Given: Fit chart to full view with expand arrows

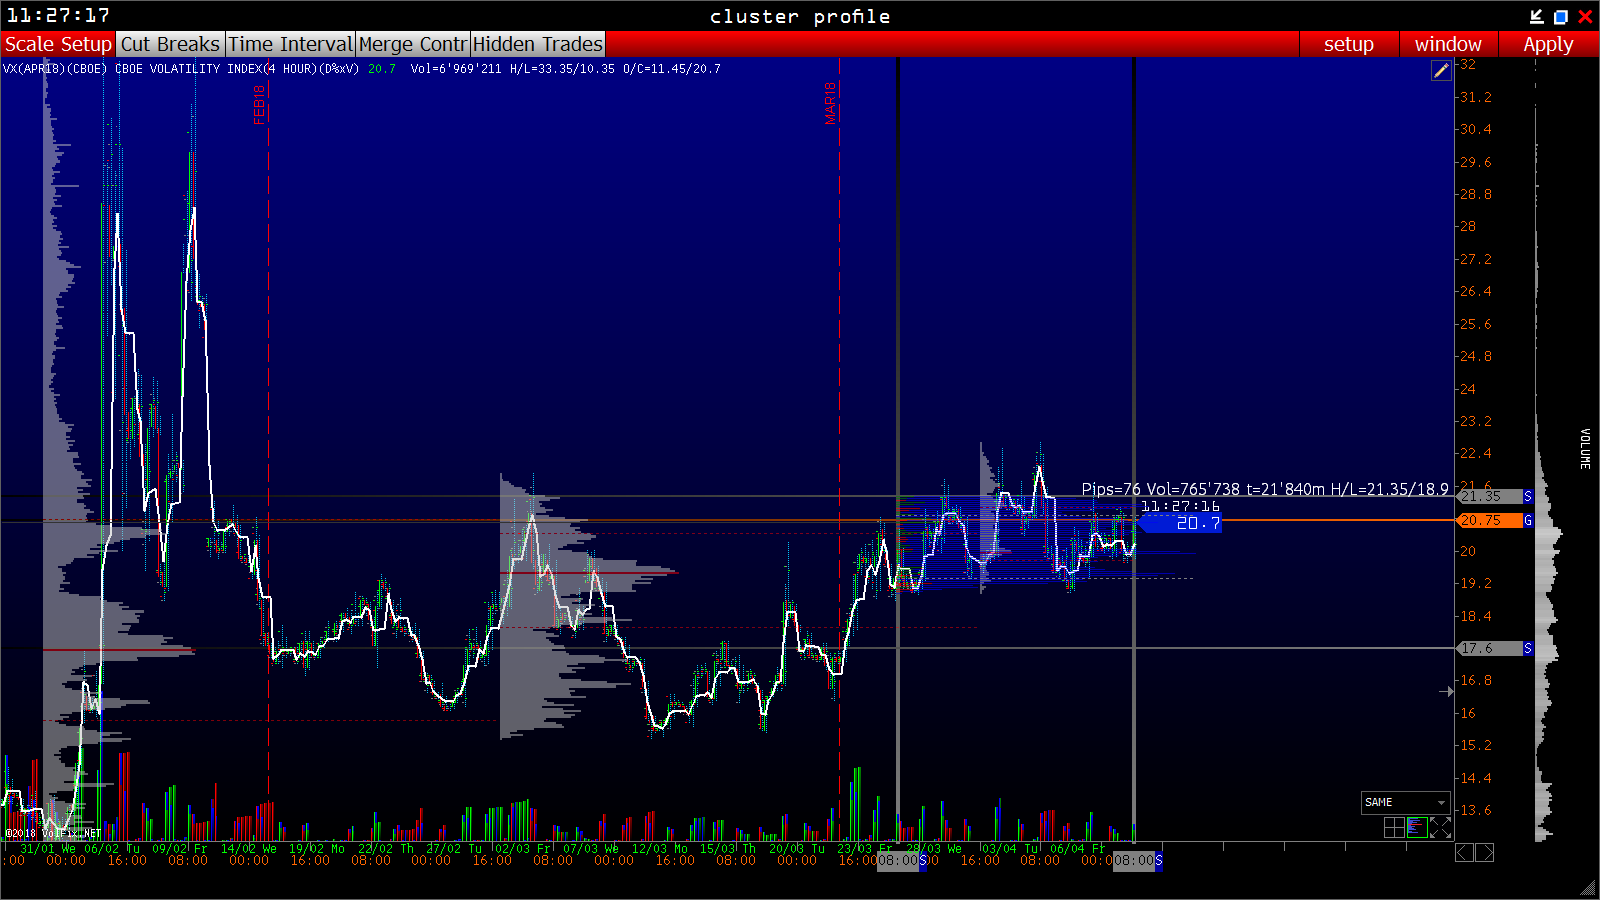Looking at the screenshot, I should click(x=1440, y=827).
